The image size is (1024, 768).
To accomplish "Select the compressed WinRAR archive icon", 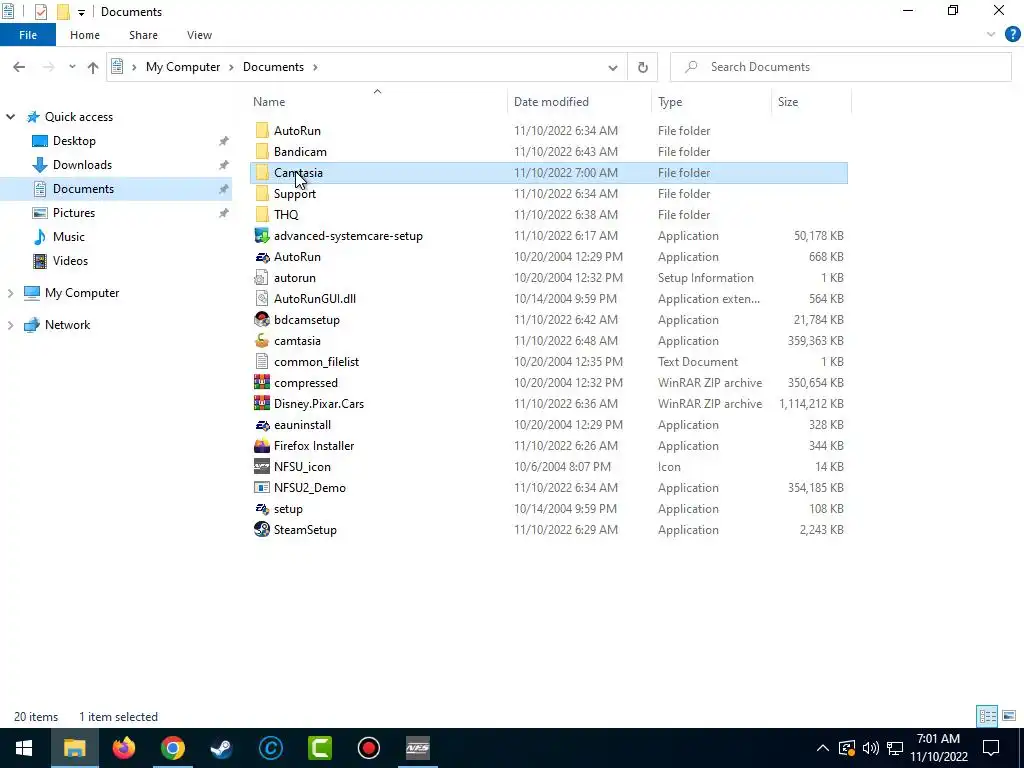I will (262, 383).
